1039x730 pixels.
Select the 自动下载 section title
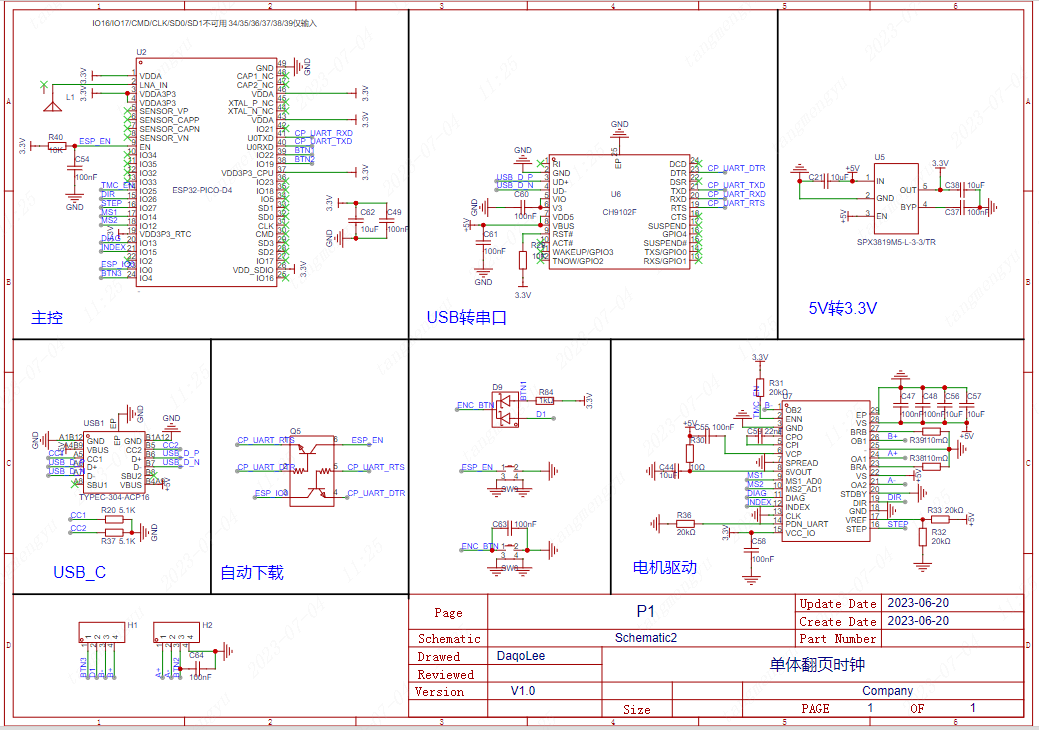[252, 572]
